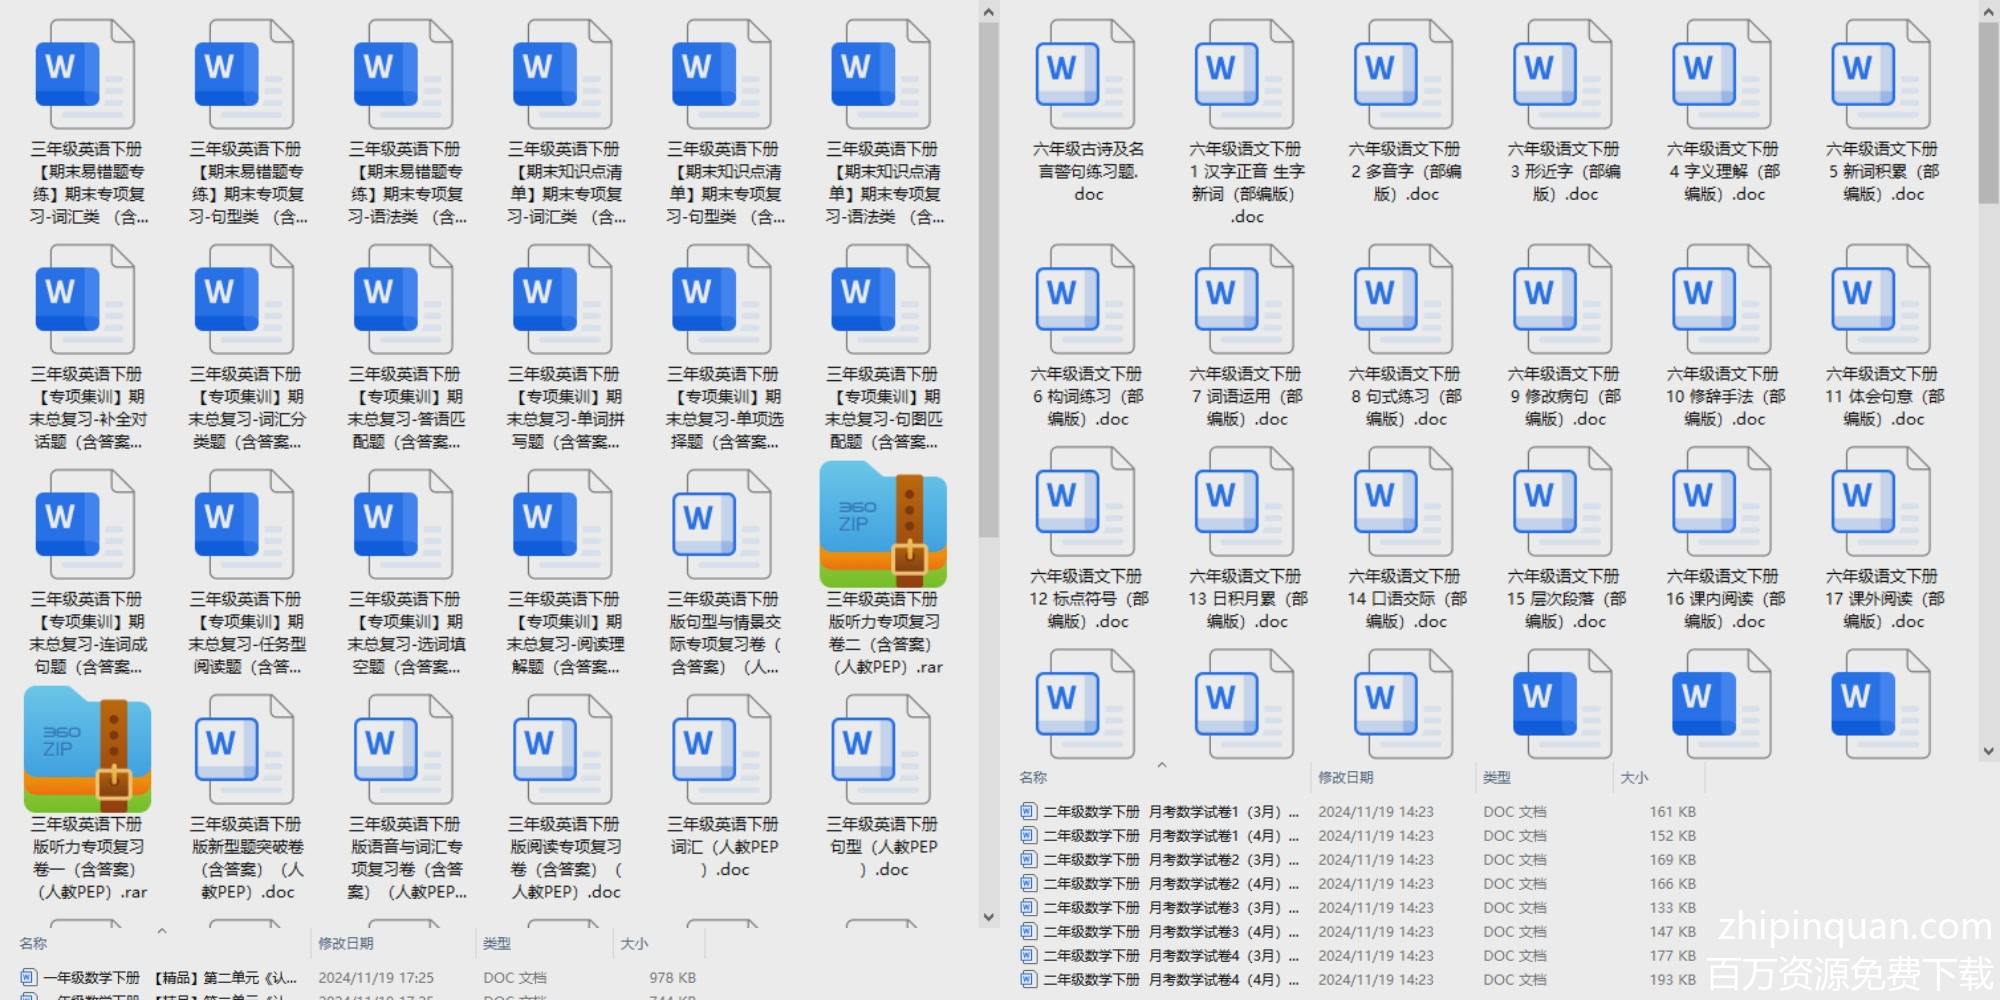Click the left pane vertical scrollbar thumb
The width and height of the screenshot is (2000, 1000).
point(988,280)
